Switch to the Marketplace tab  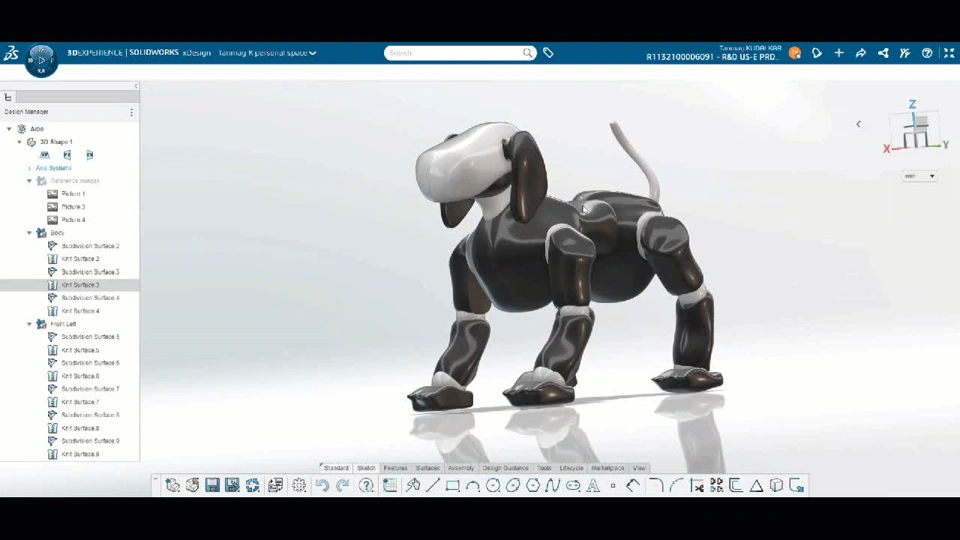click(607, 468)
